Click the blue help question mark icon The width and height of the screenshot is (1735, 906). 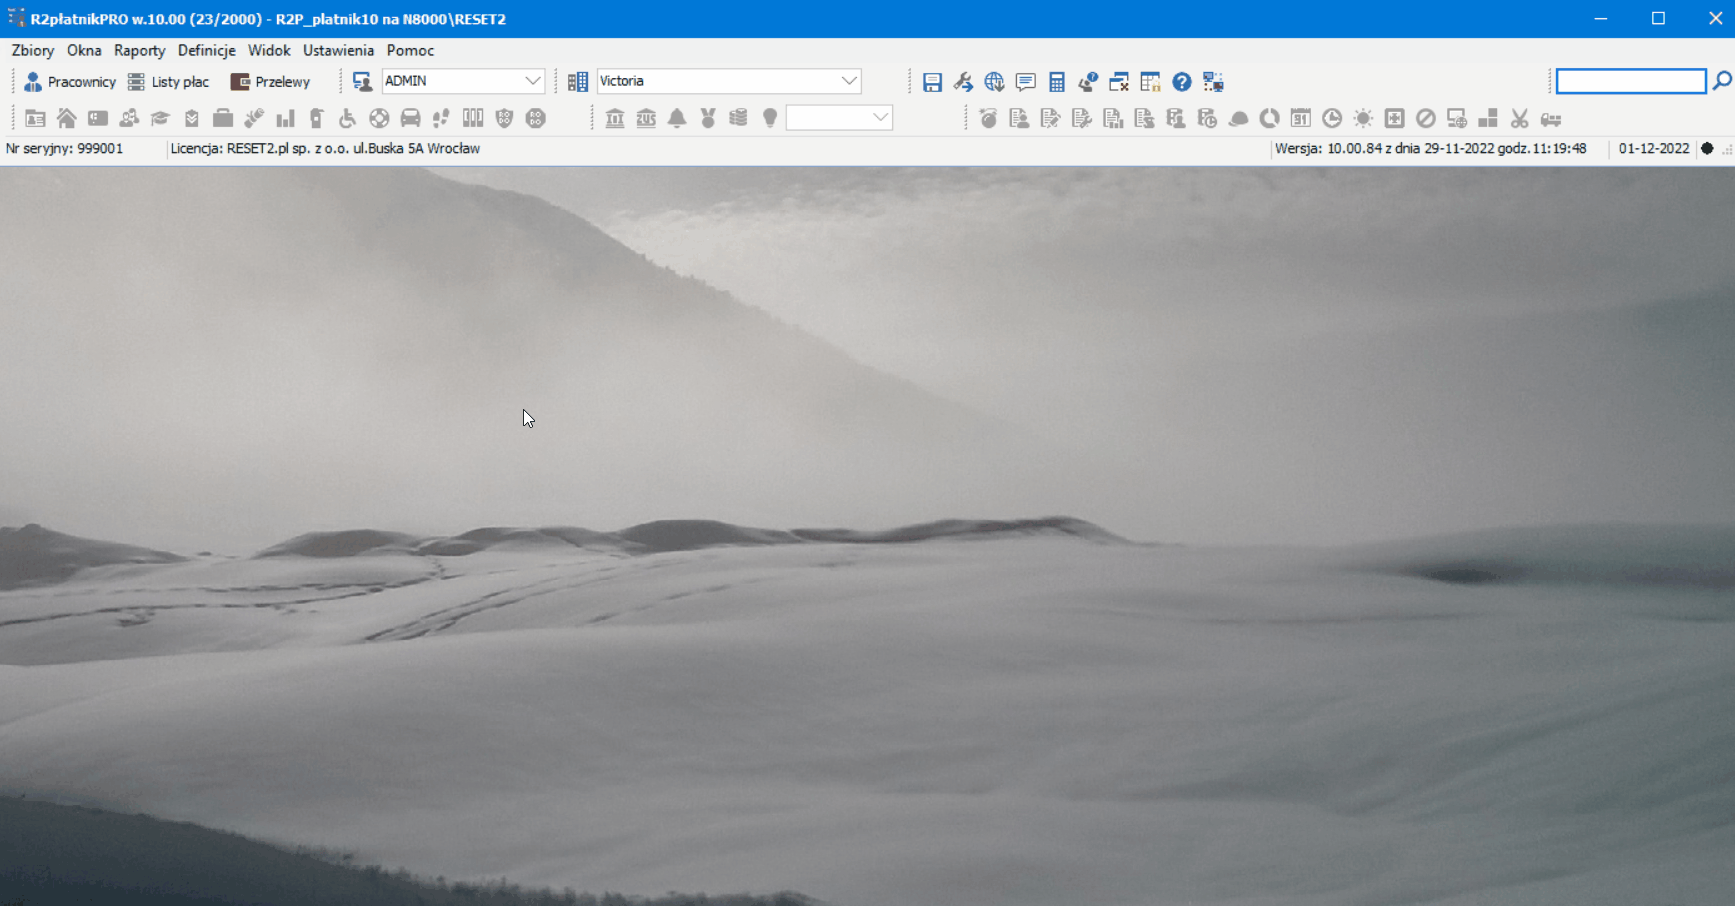click(x=1182, y=82)
